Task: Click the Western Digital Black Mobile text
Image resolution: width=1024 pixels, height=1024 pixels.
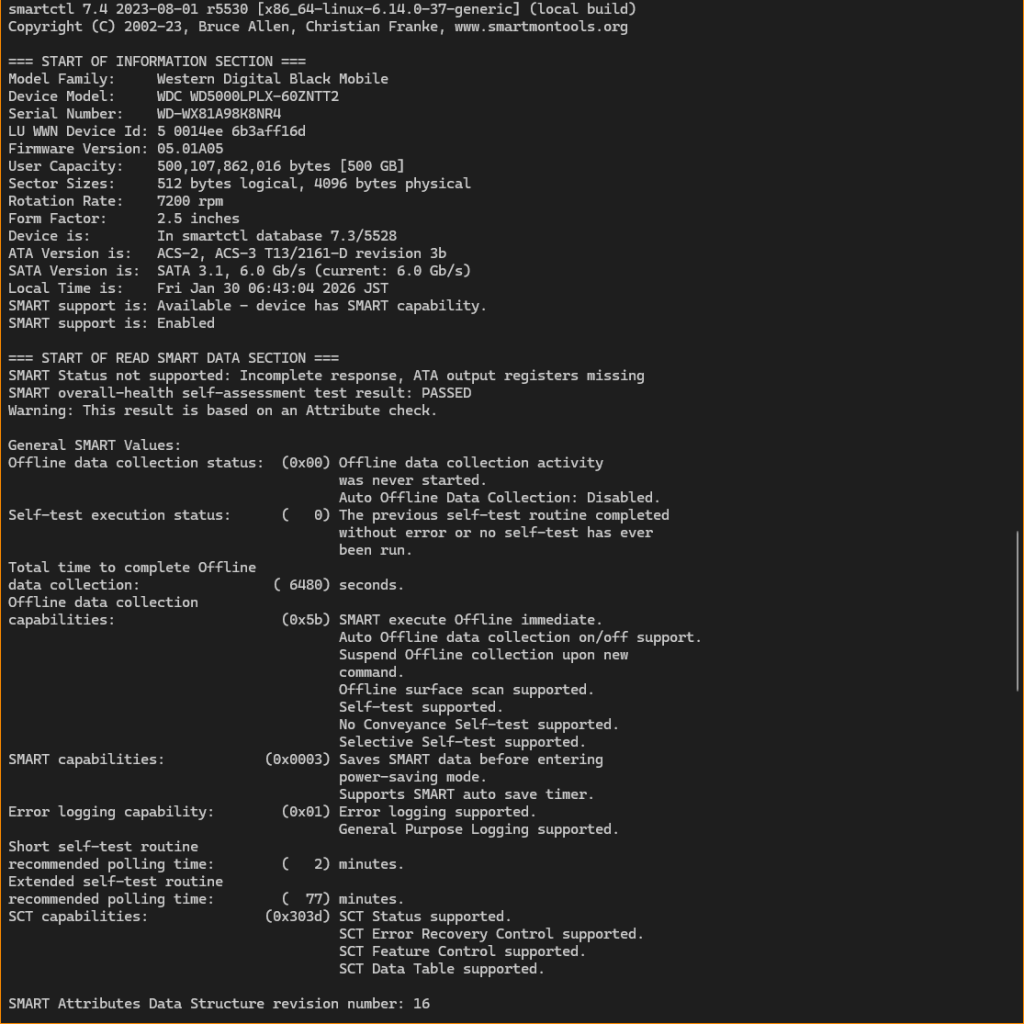Action: click(x=273, y=79)
